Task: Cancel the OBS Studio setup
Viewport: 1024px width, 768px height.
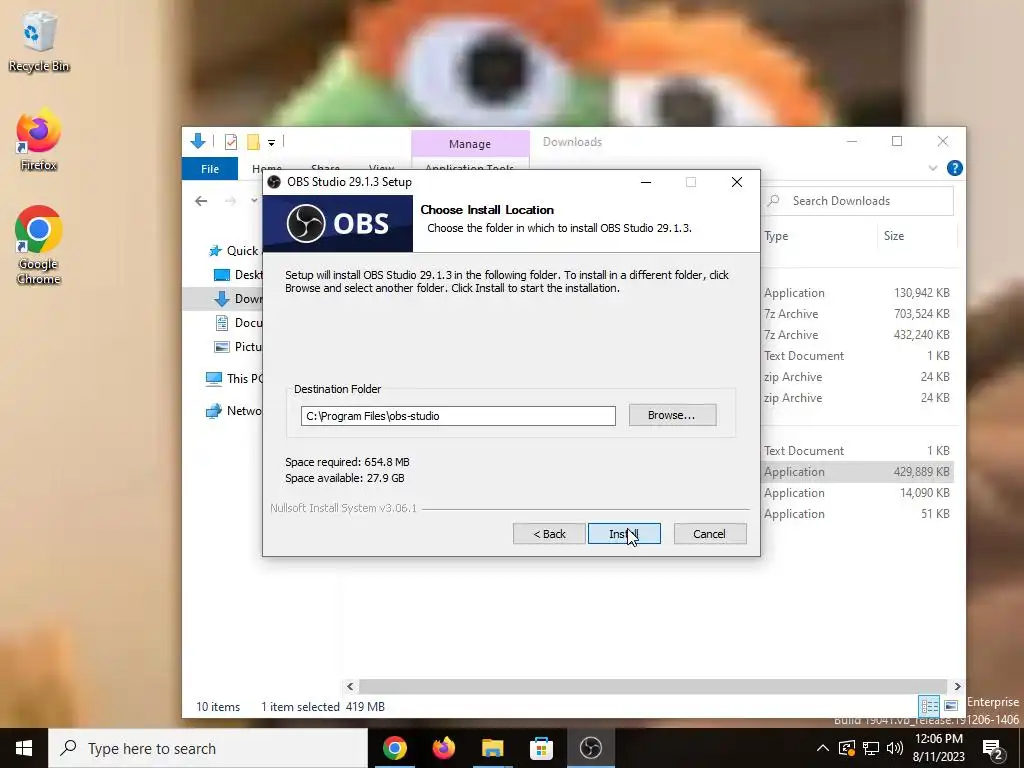Action: point(709,534)
